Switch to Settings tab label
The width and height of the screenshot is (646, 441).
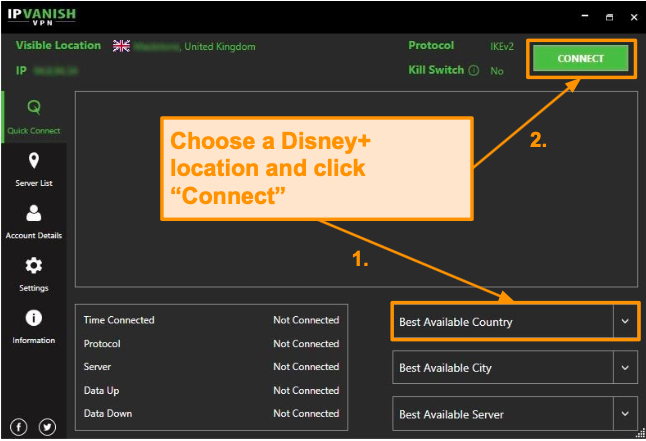pos(34,288)
